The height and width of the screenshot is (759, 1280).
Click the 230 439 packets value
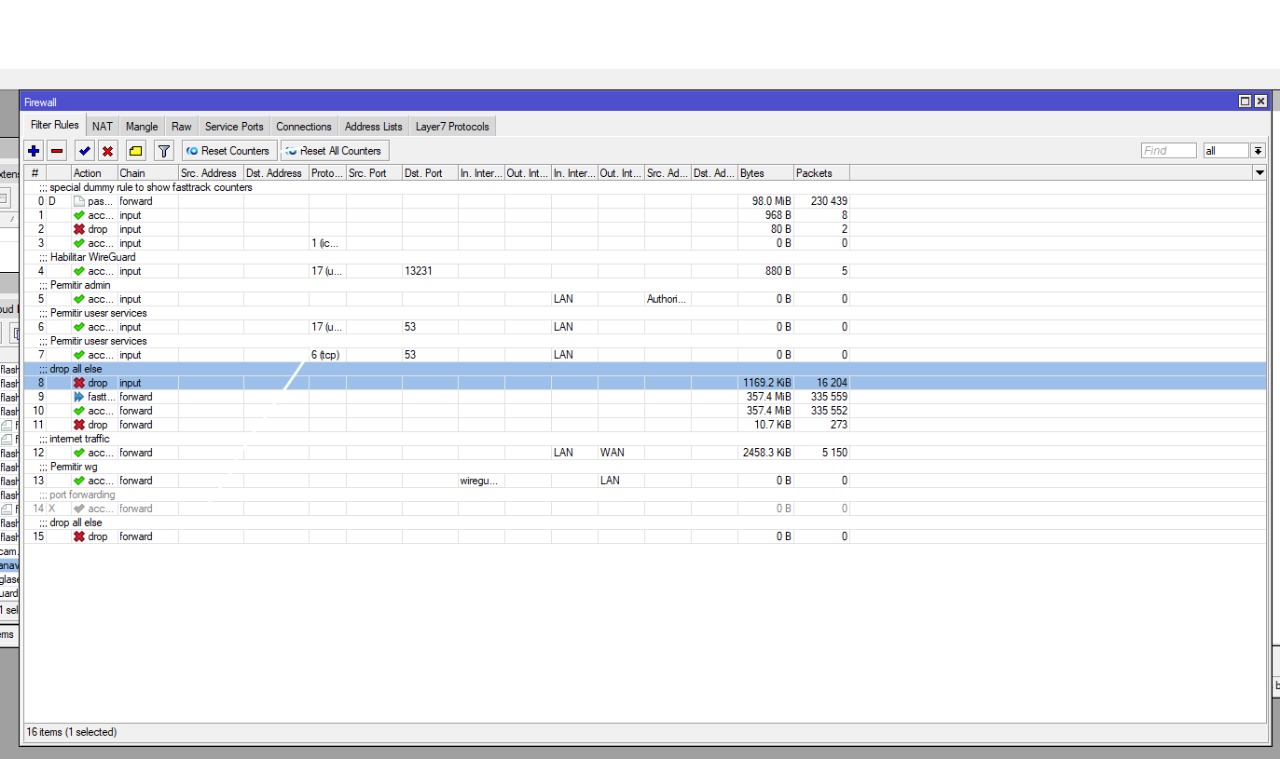coord(829,201)
